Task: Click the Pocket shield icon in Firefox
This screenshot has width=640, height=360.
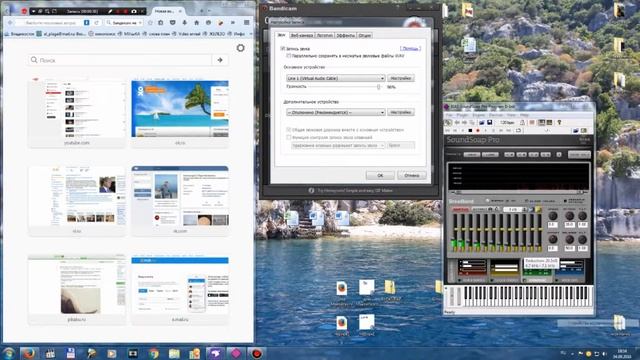Action: click(x=173, y=23)
